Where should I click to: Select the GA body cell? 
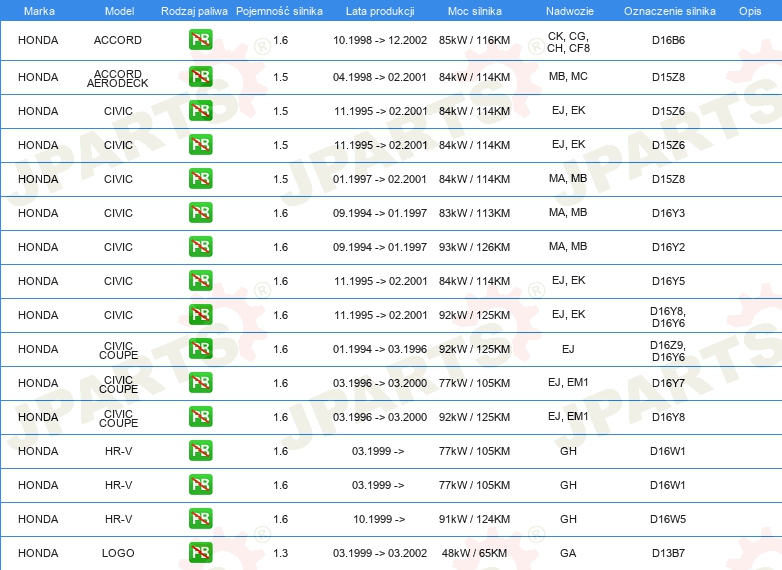tap(568, 553)
